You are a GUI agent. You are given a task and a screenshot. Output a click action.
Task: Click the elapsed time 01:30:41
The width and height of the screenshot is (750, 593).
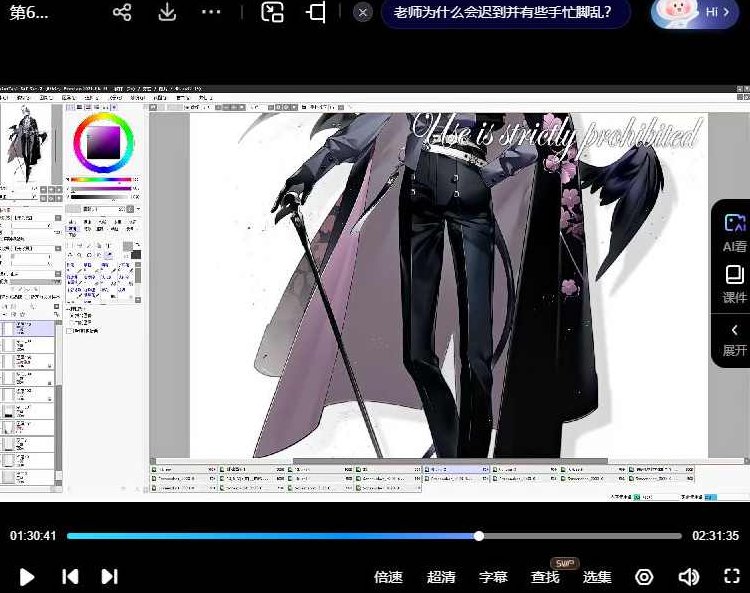point(33,536)
